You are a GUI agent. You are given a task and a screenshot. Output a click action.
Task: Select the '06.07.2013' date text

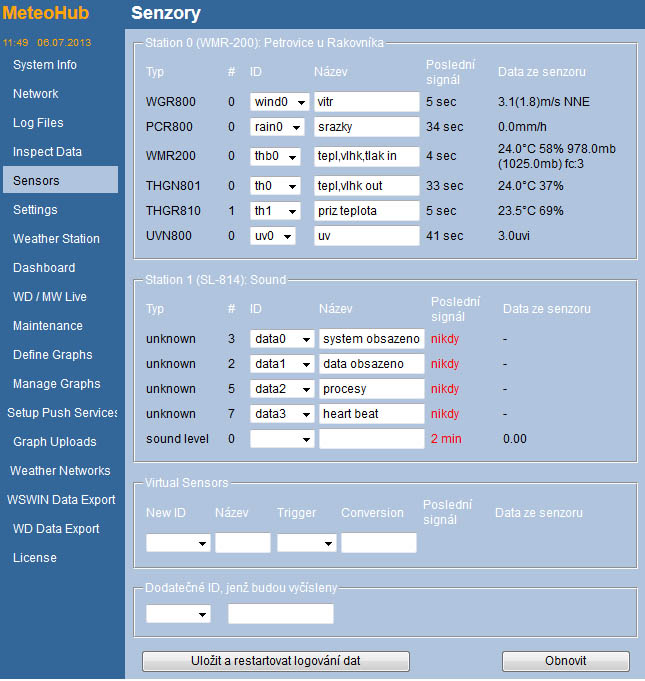[x=64, y=43]
